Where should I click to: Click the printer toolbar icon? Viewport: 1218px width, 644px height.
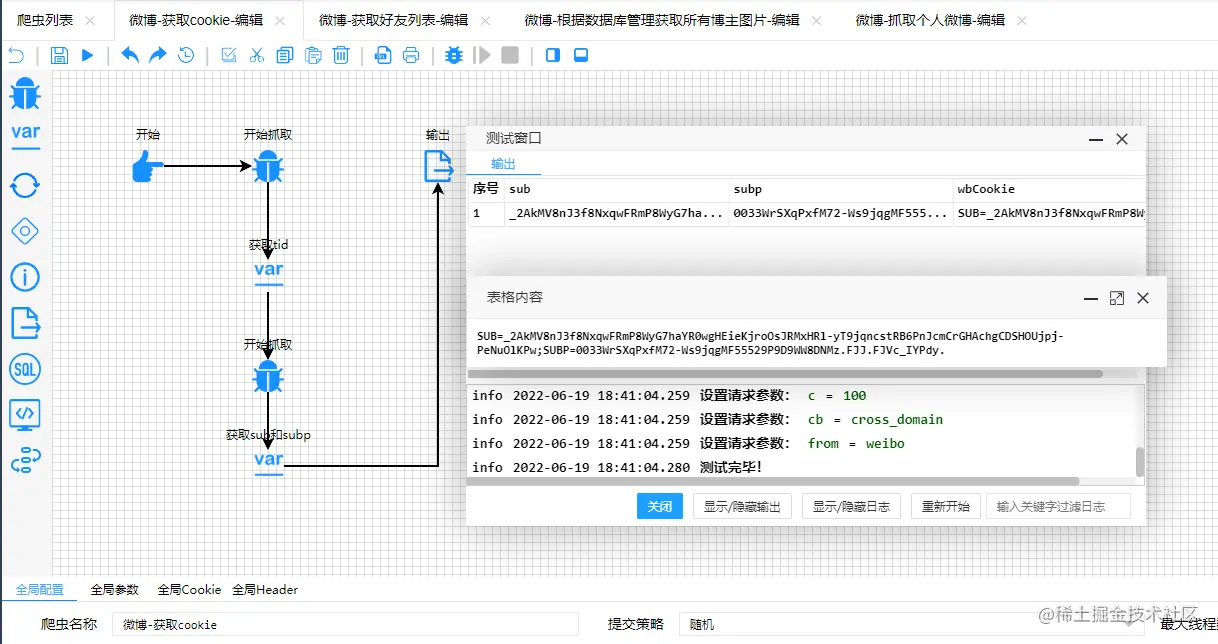coord(411,55)
